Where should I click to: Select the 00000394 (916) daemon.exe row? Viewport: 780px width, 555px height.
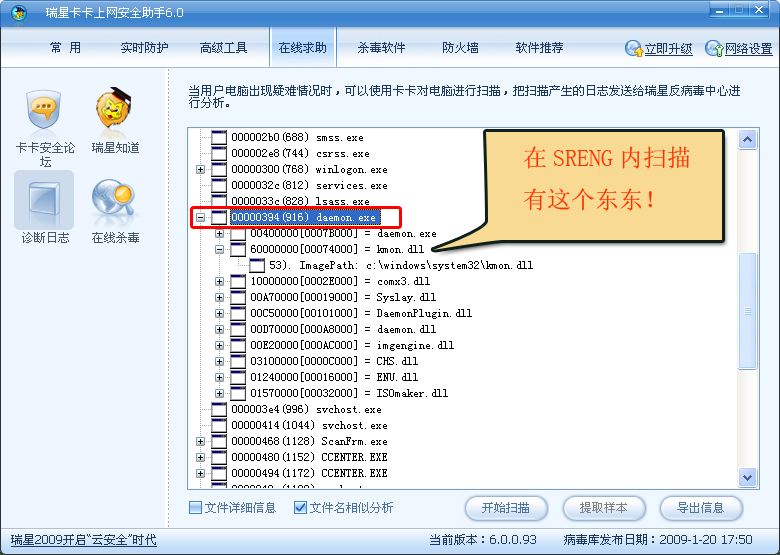pyautogui.click(x=304, y=217)
